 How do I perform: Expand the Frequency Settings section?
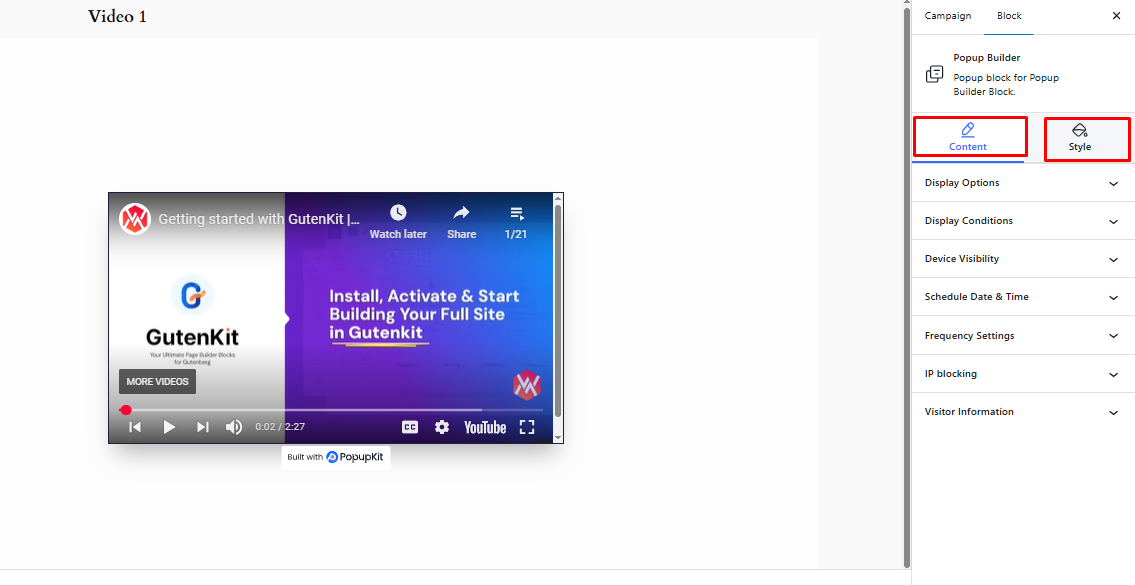(1022, 336)
